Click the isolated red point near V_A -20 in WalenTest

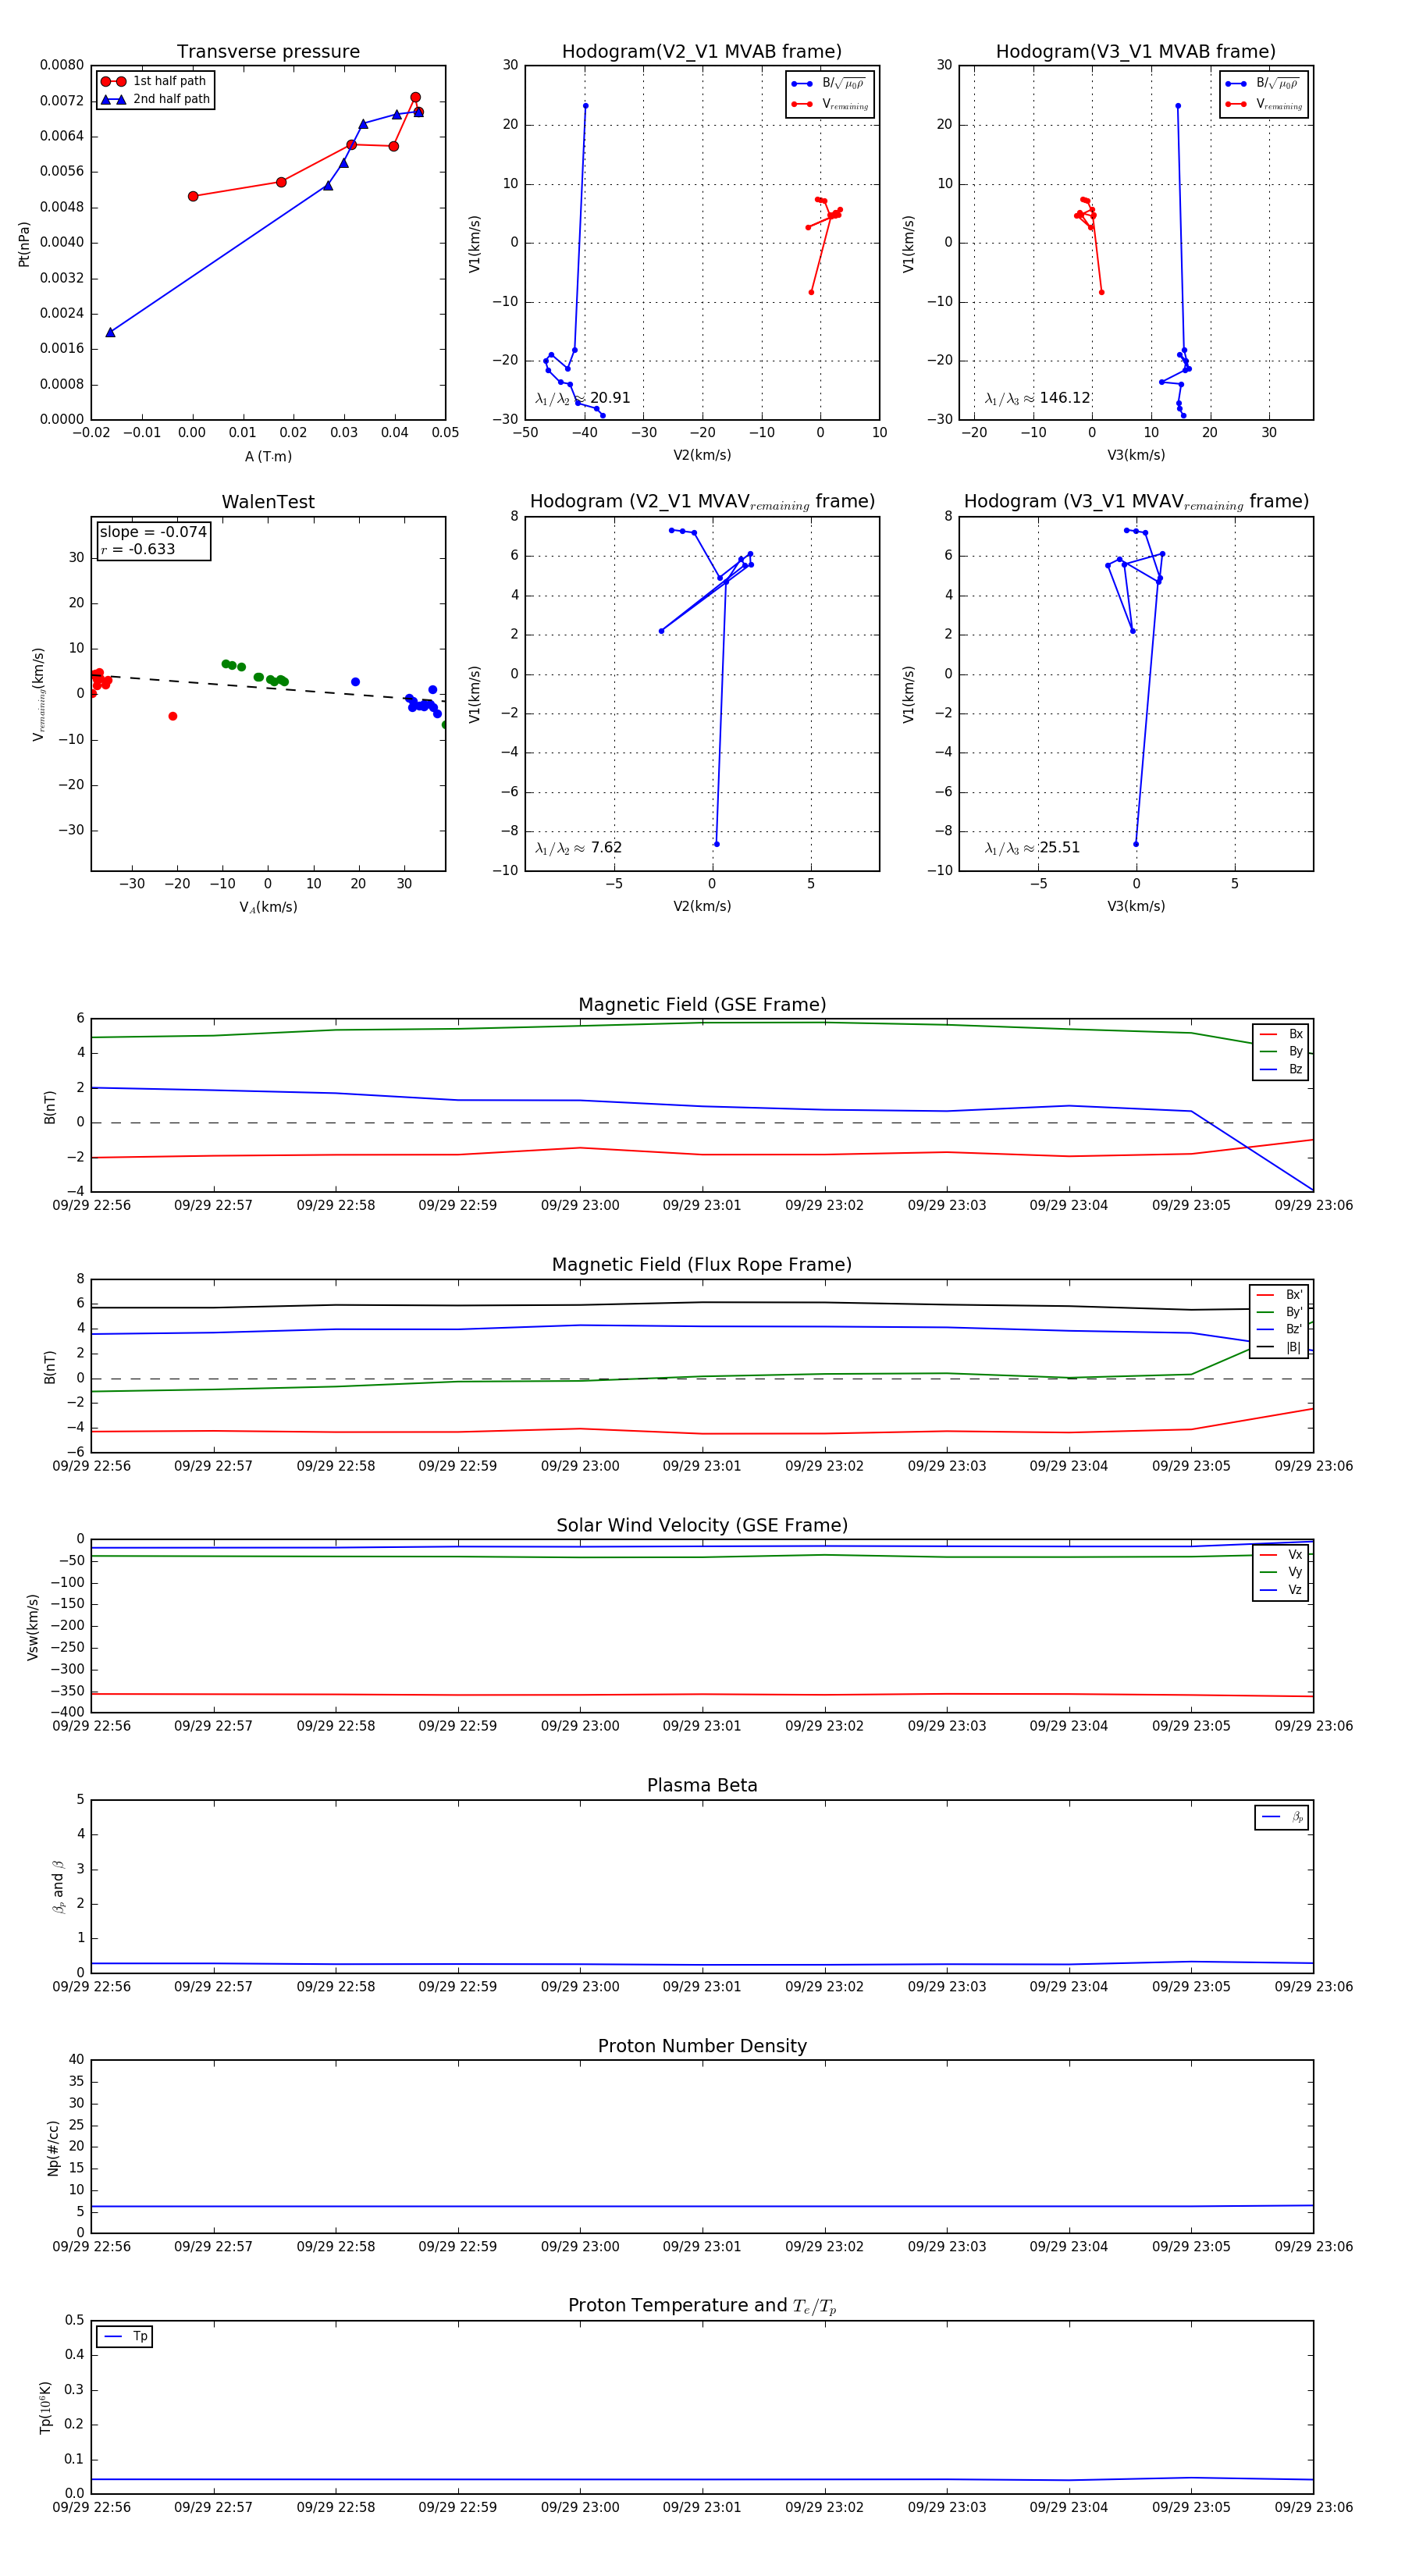(x=173, y=717)
